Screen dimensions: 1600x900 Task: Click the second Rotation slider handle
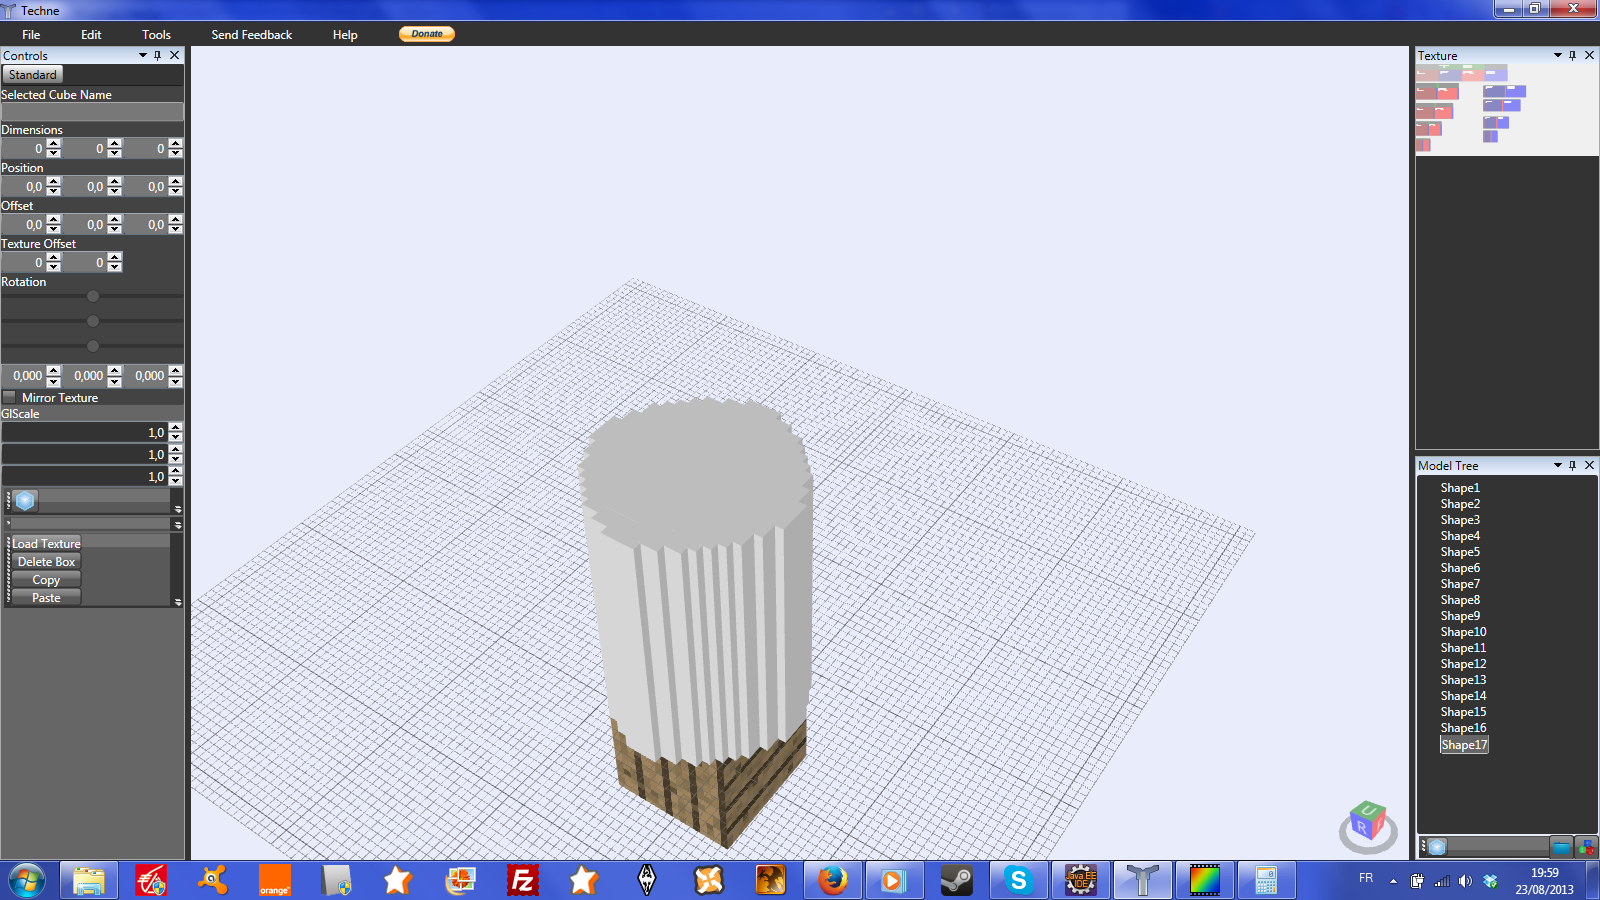pos(93,321)
